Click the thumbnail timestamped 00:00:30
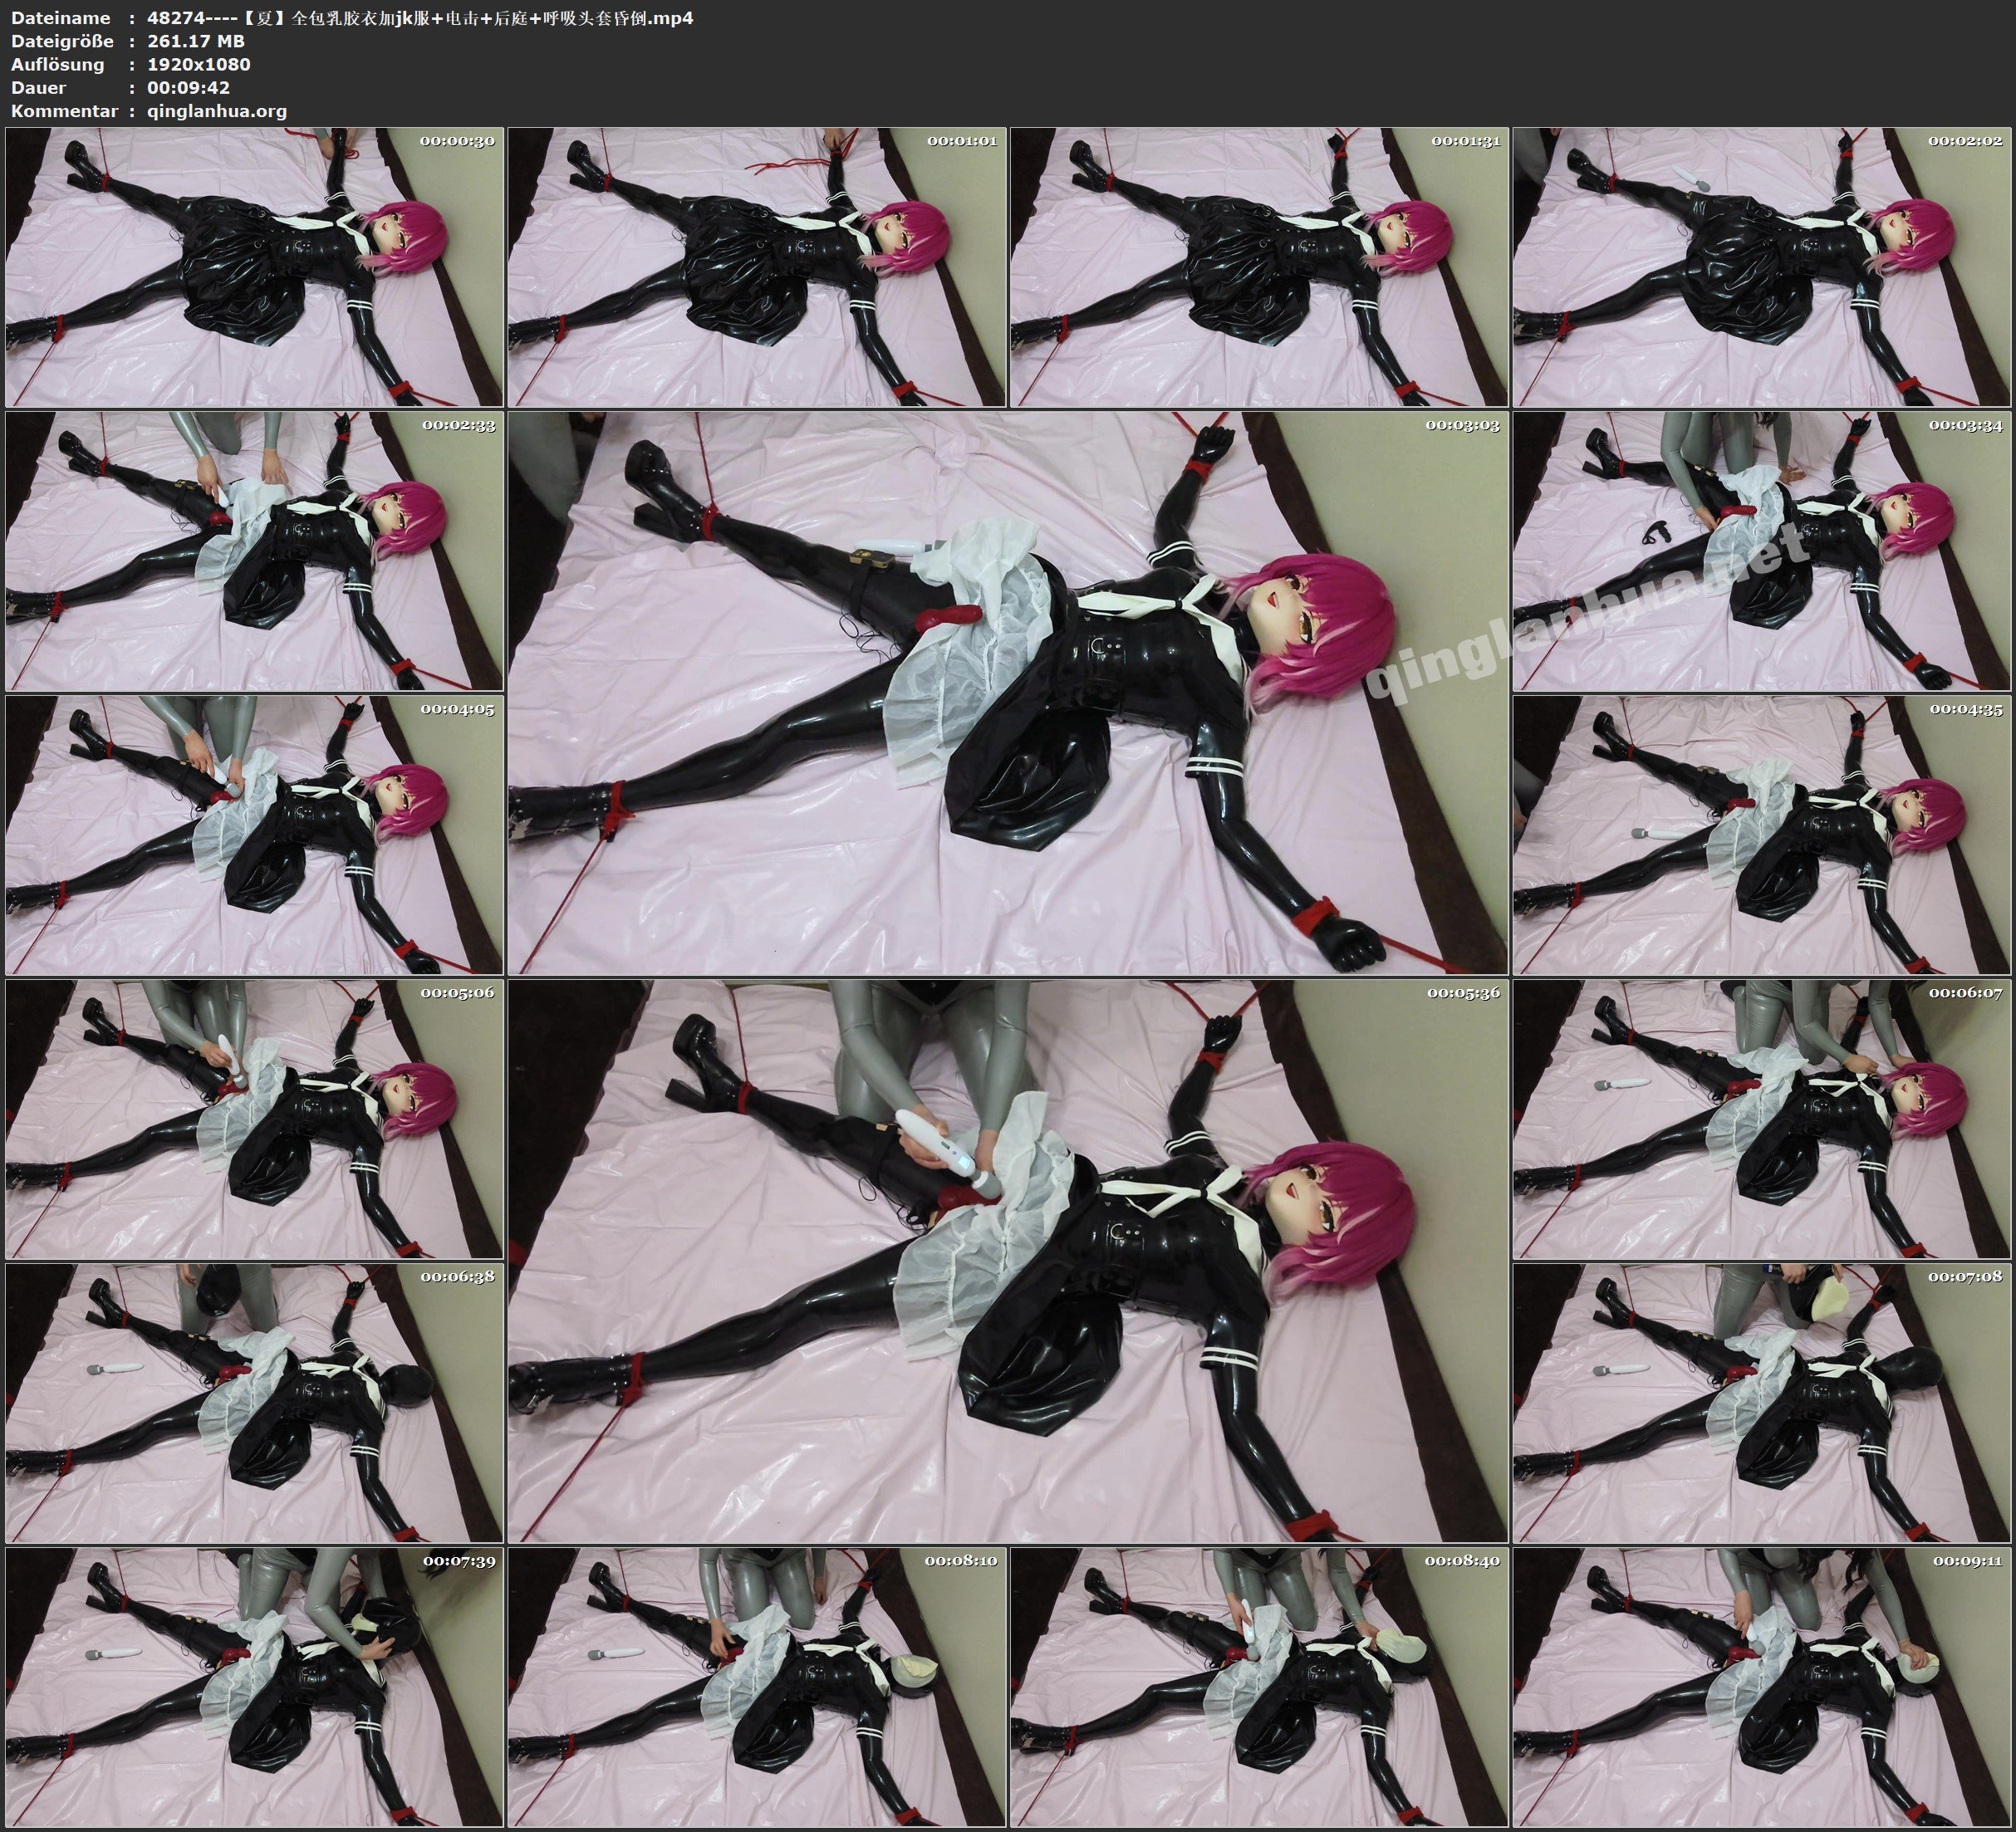Viewport: 2016px width, 1832px height. pos(254,267)
